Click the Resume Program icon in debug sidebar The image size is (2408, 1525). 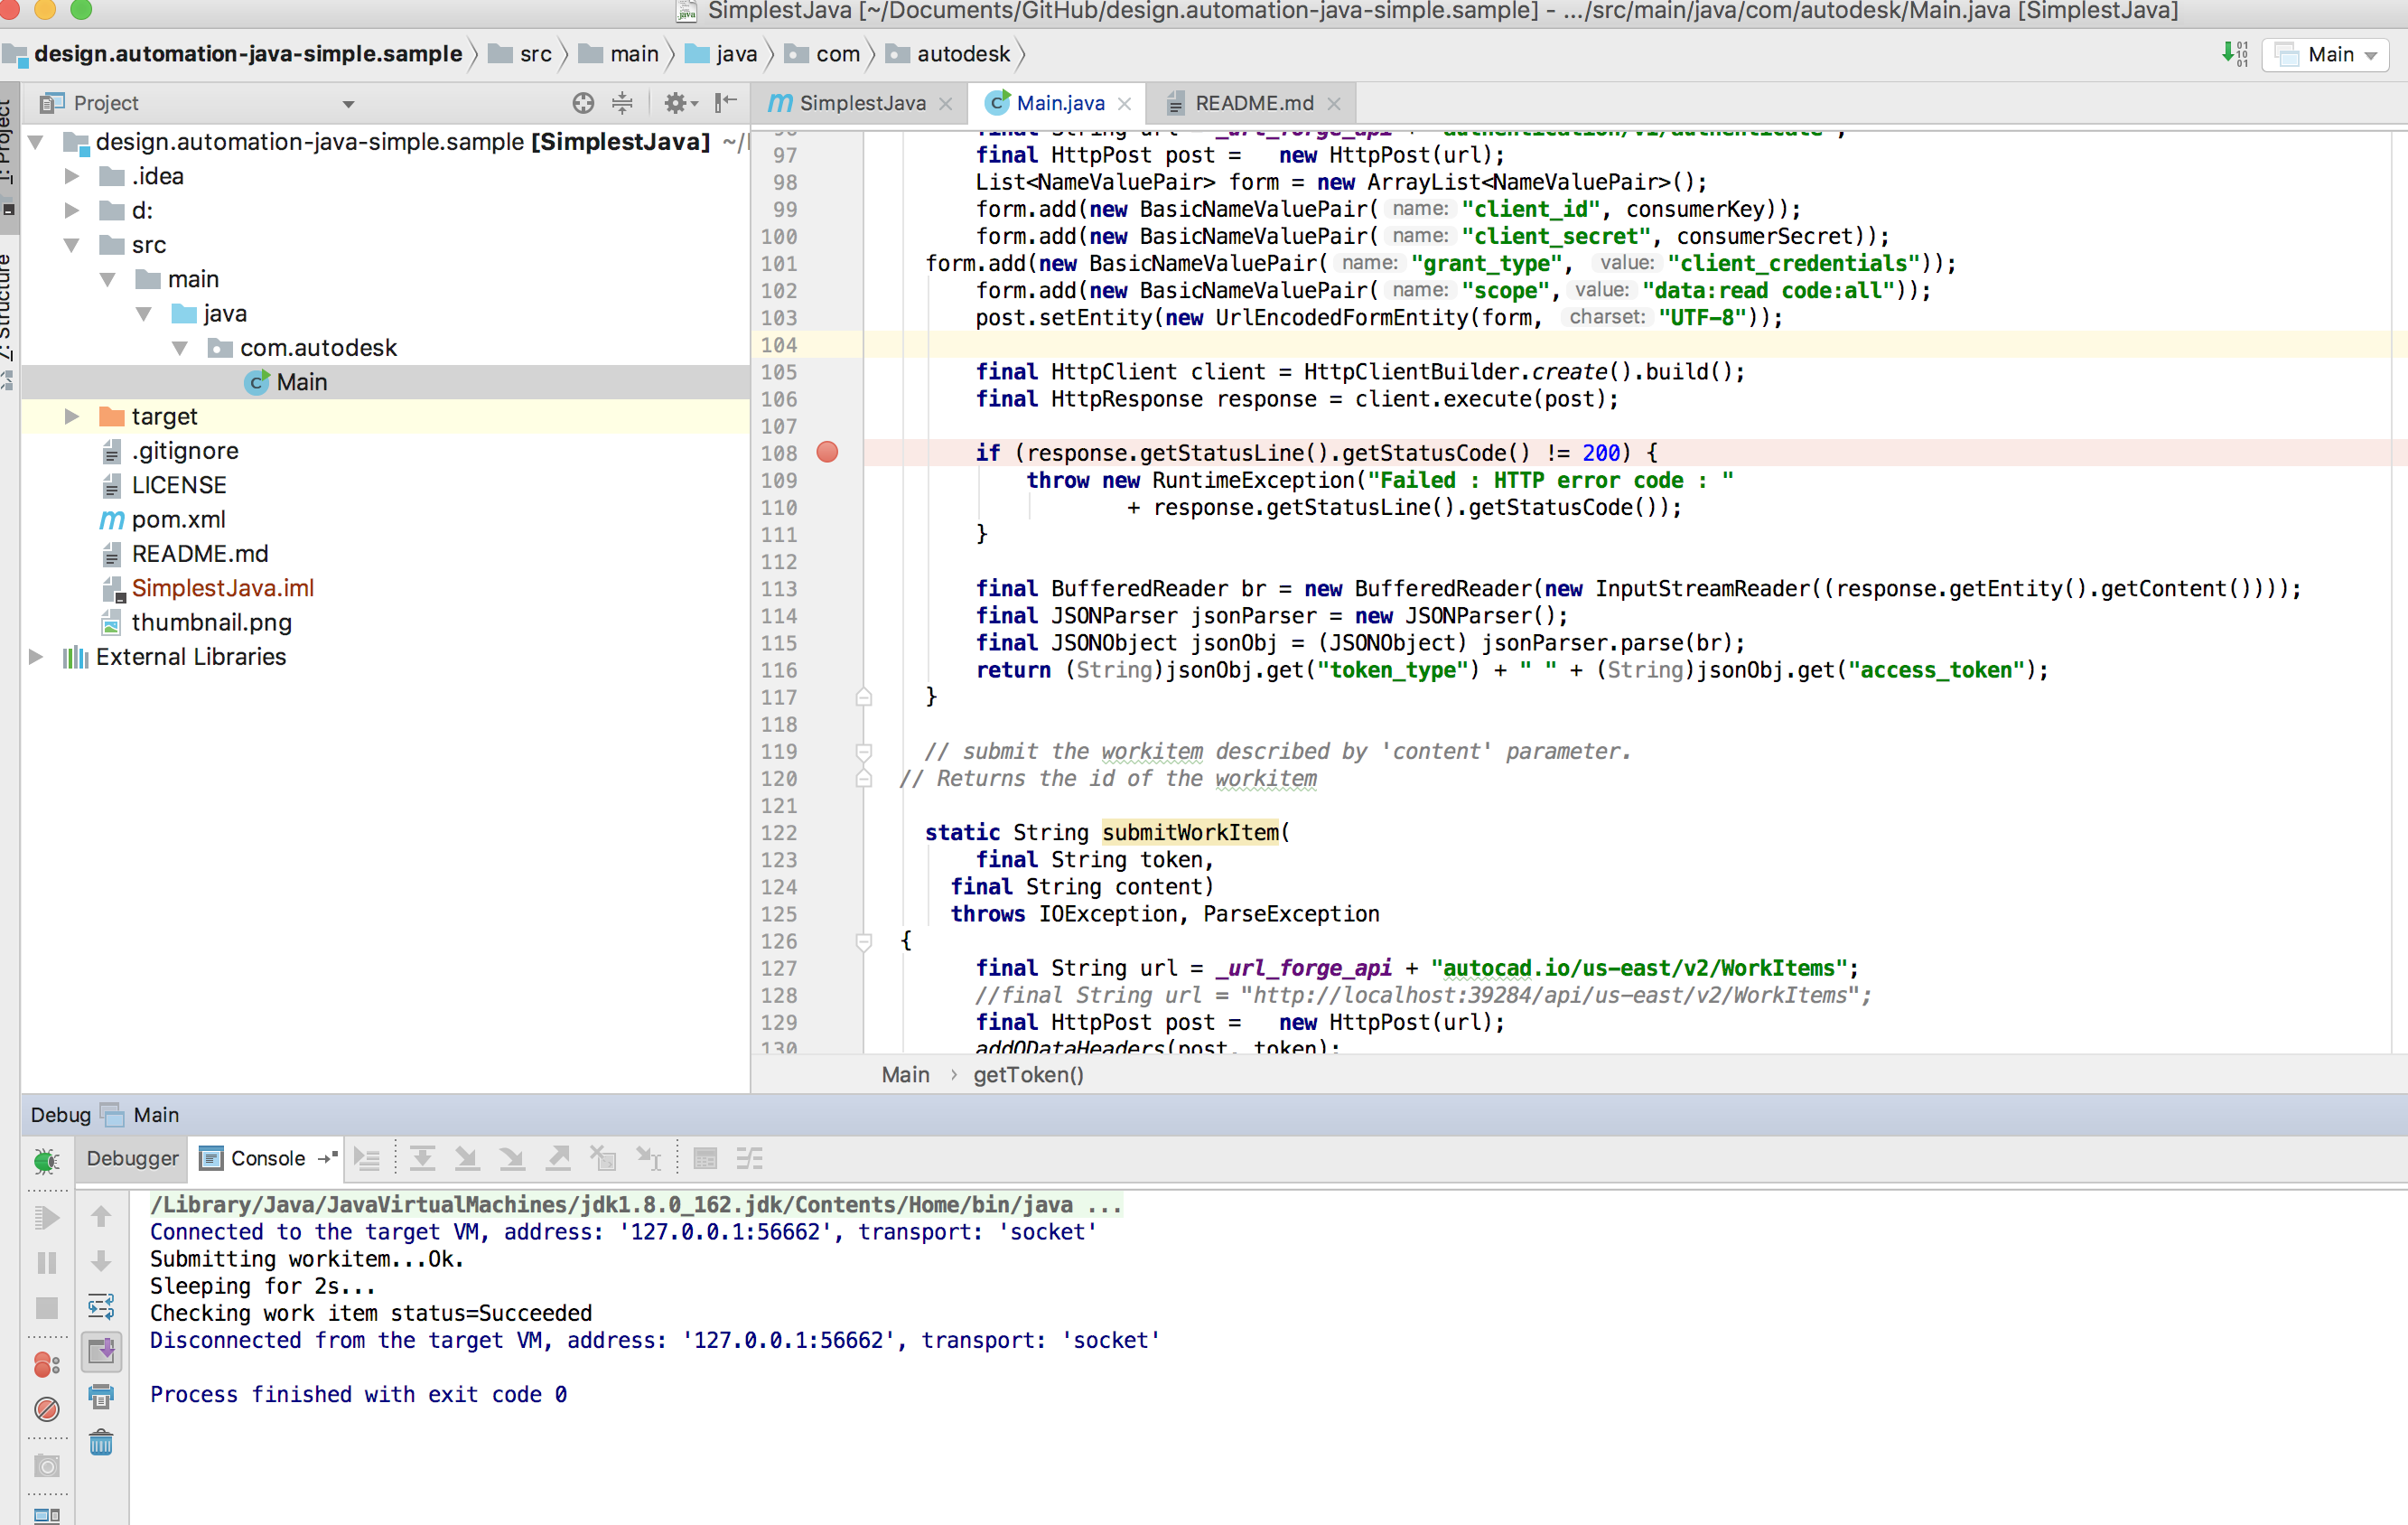tap(46, 1217)
